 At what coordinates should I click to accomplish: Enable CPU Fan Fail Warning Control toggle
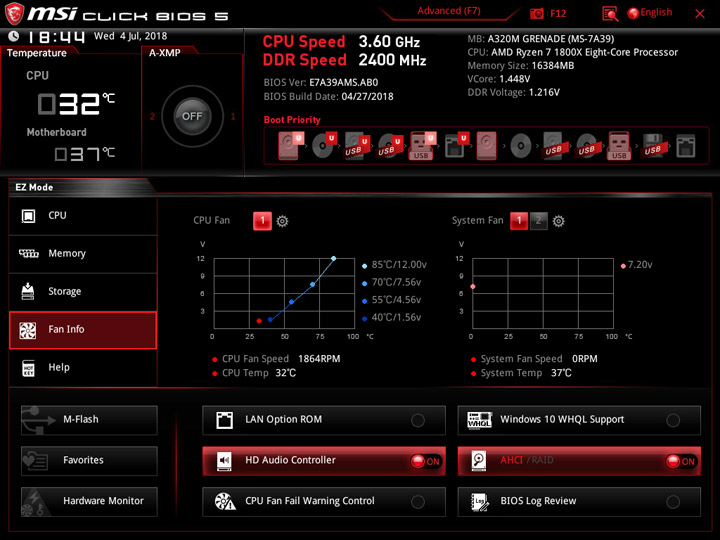[418, 502]
